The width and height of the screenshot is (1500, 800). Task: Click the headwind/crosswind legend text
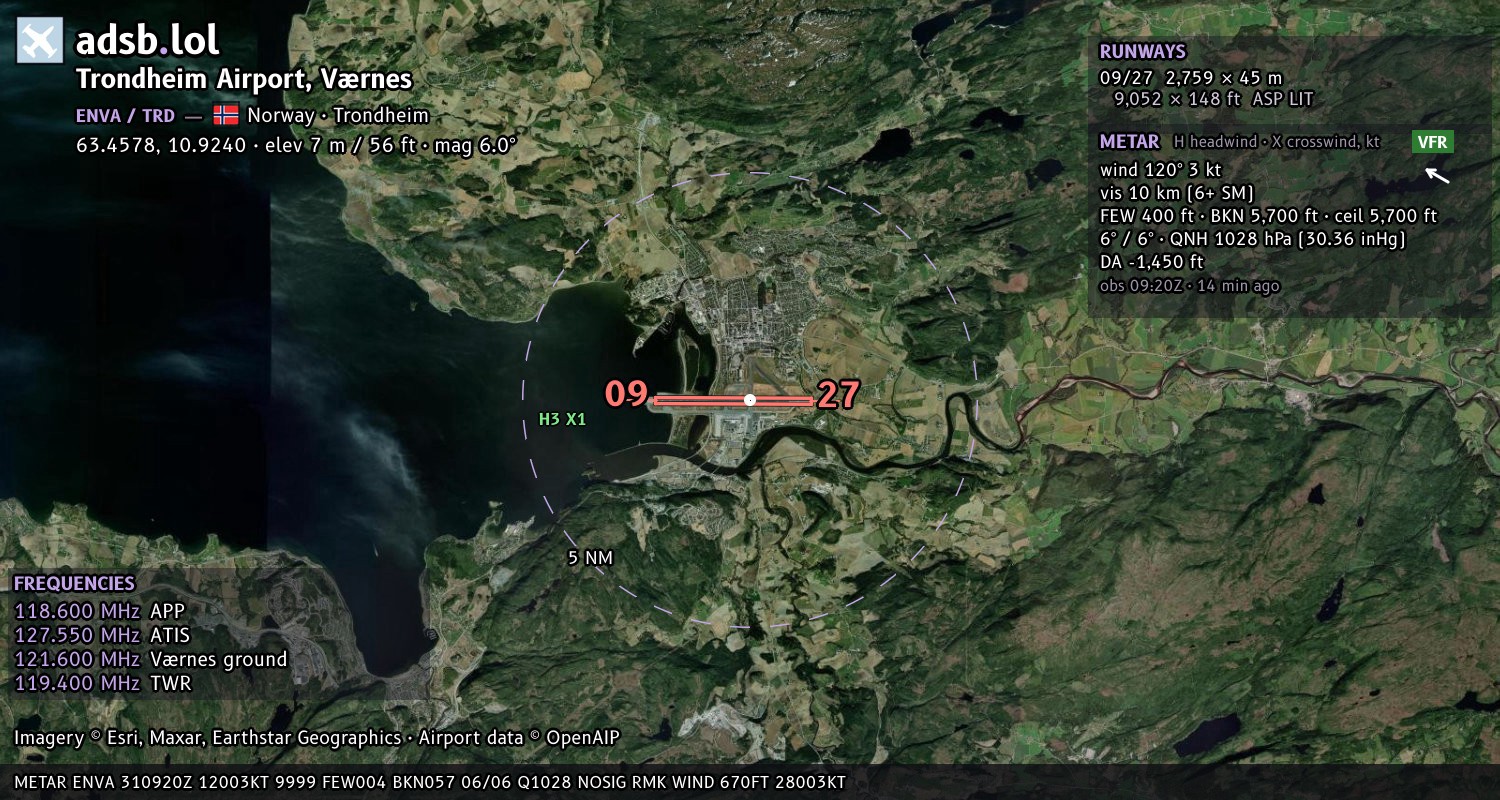pyautogui.click(x=1277, y=142)
